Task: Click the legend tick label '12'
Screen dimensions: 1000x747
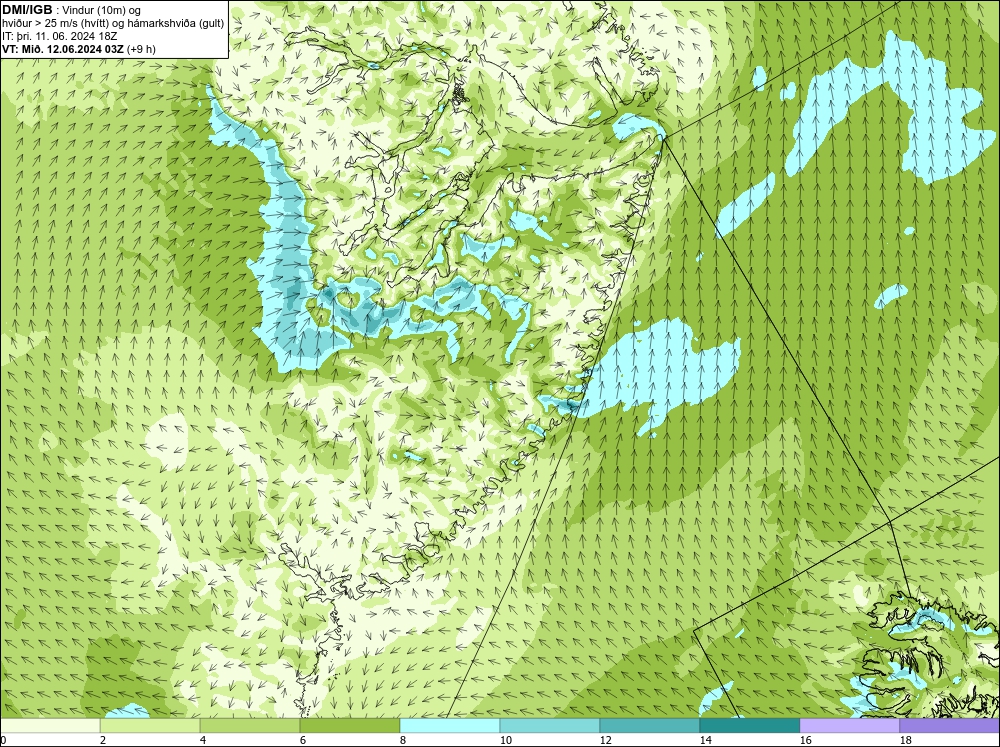Action: 605,740
